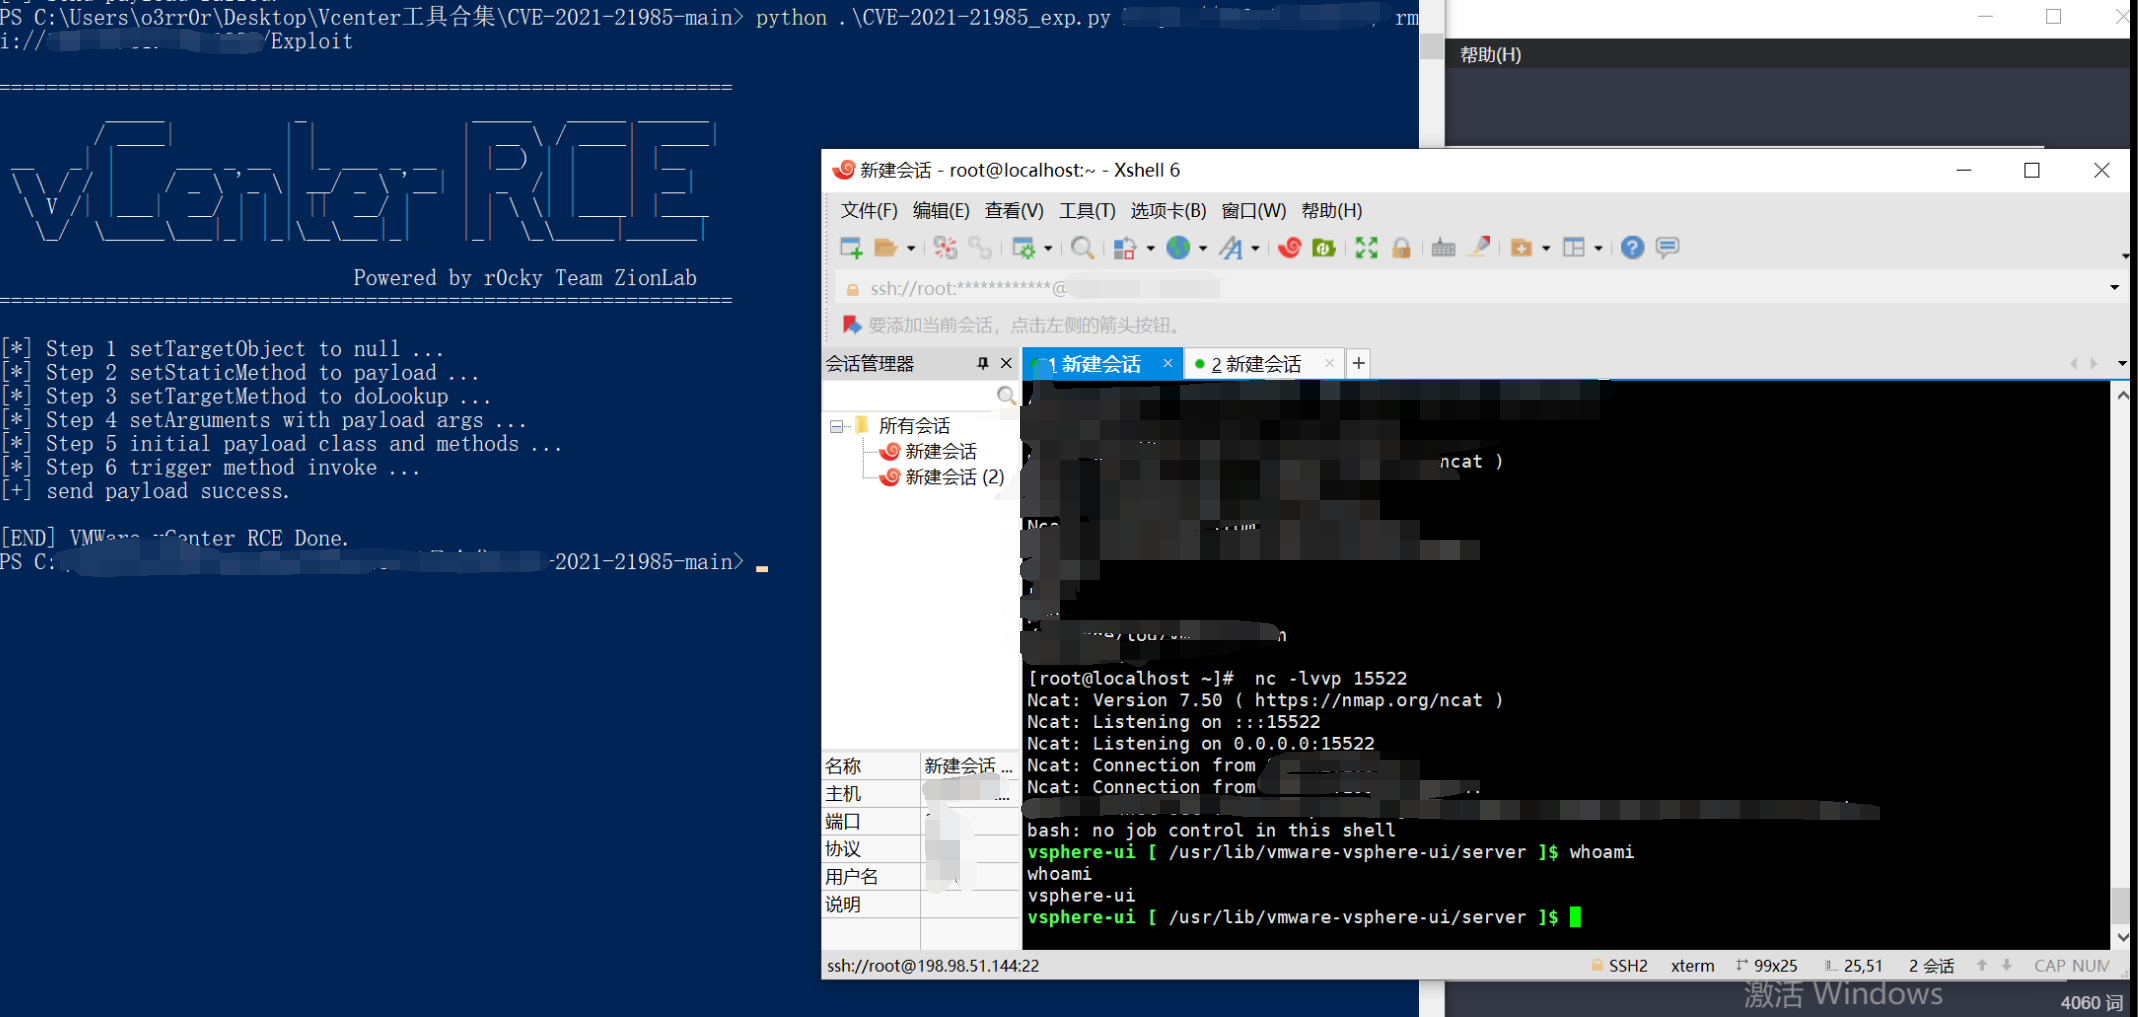The image size is (2138, 1017).
Task: Expand the color scheme dropdown arrow
Action: coord(1150,249)
